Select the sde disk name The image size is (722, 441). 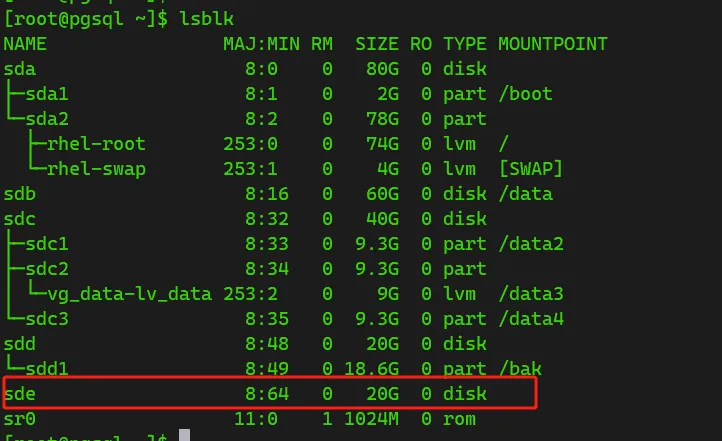[x=19, y=394]
